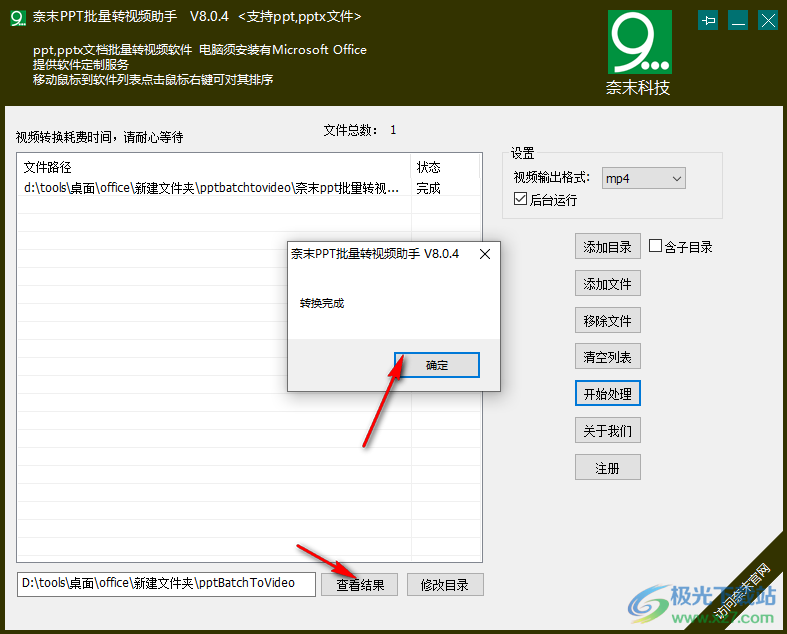Click 修改目录 to change output folder
Viewport: 787px width, 634px height.
click(445, 585)
